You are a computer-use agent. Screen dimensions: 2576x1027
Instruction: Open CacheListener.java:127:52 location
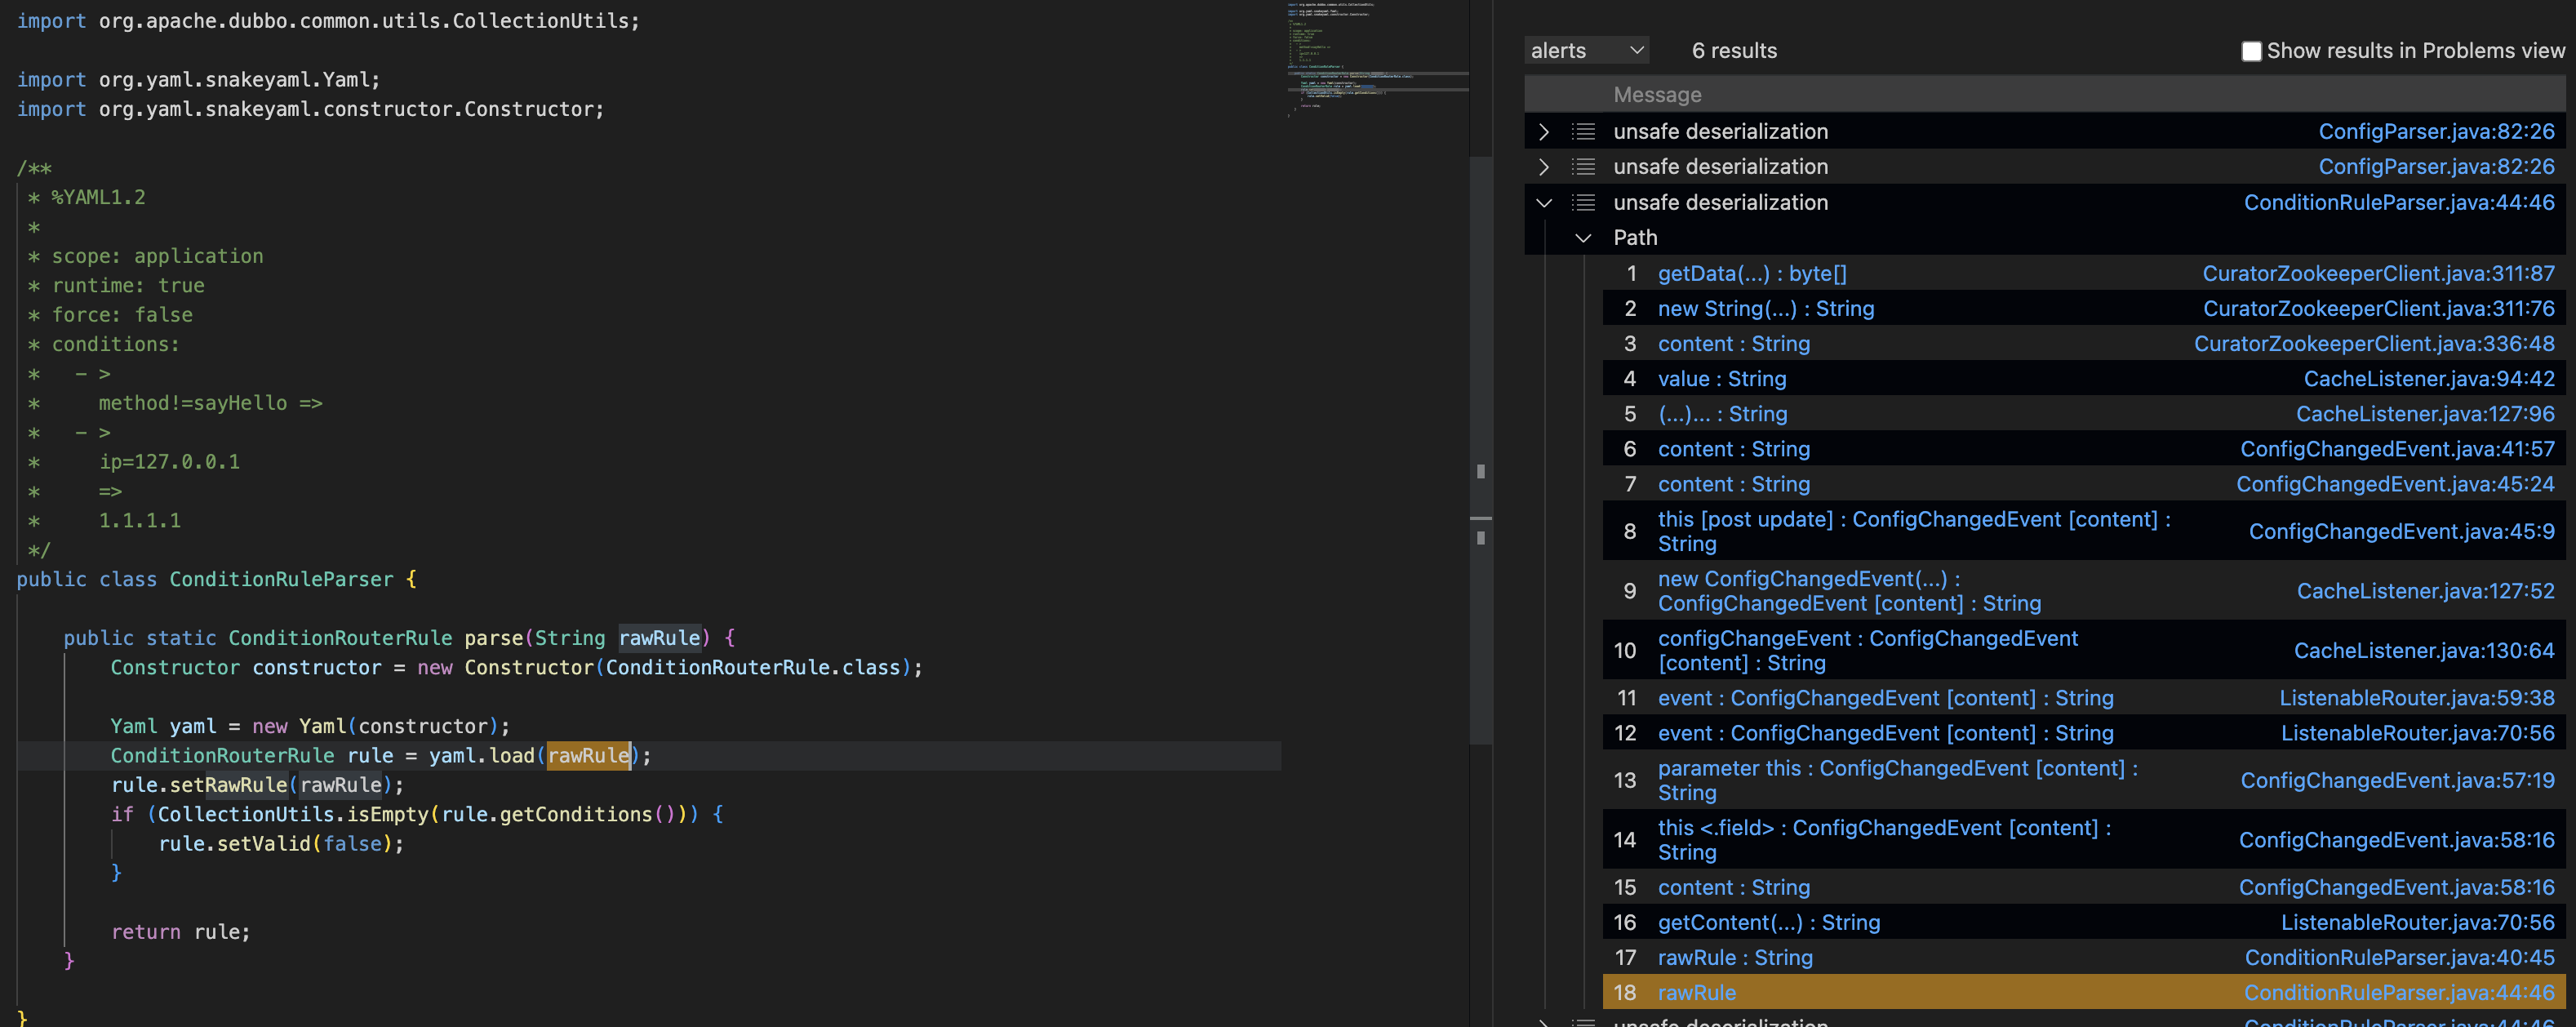[x=2425, y=591]
